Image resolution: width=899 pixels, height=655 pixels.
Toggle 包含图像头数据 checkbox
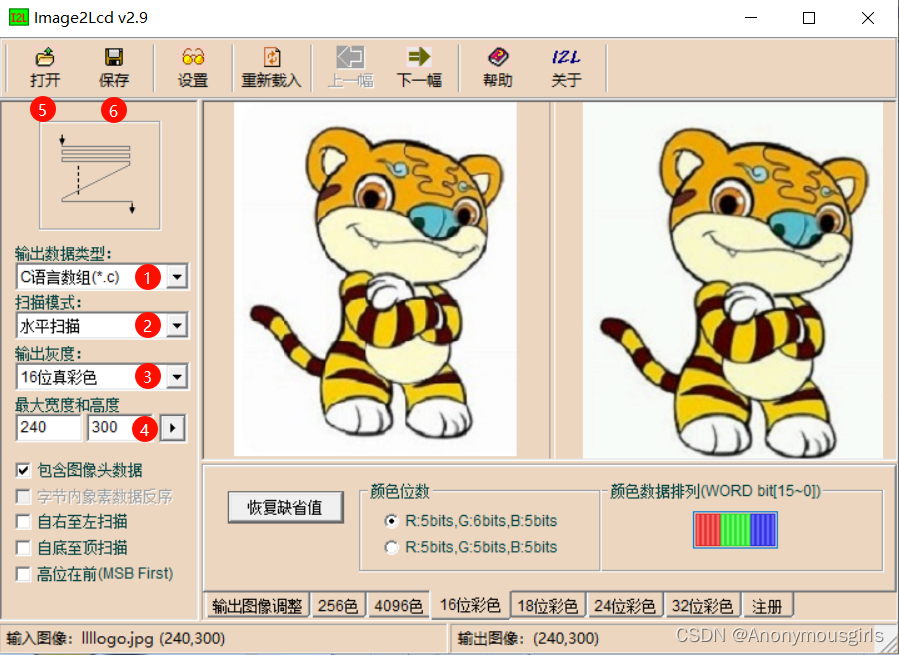(x=23, y=470)
